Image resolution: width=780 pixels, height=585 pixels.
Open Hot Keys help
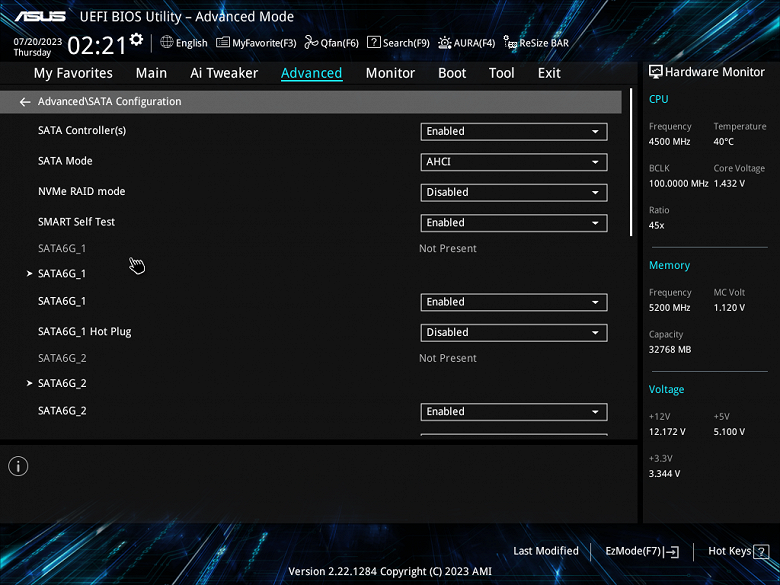738,551
